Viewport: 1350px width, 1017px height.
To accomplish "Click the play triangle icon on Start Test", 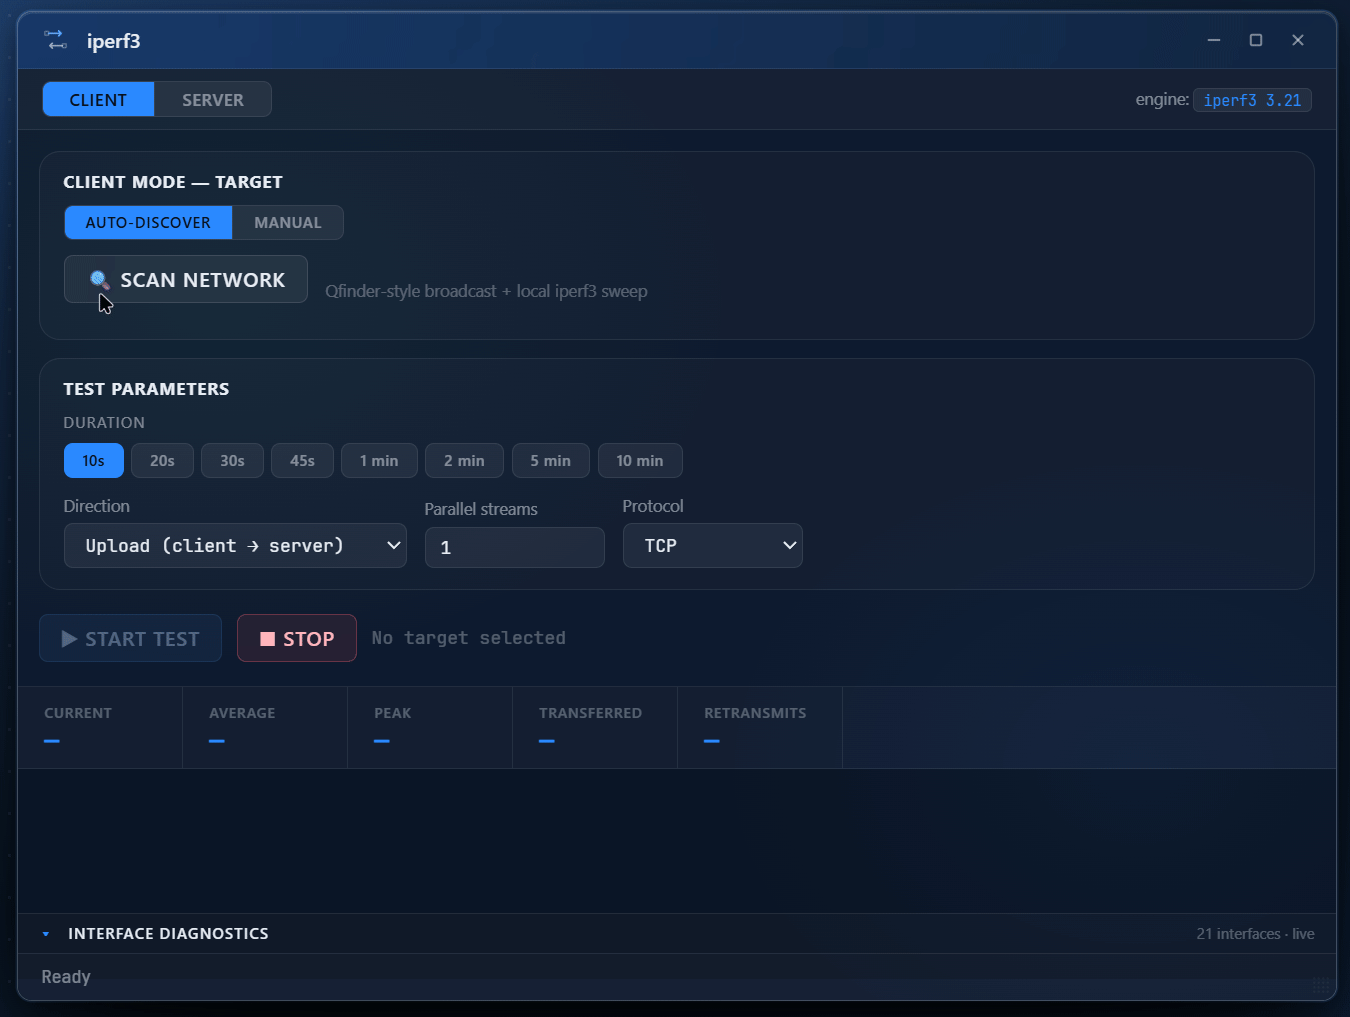I will tap(69, 638).
